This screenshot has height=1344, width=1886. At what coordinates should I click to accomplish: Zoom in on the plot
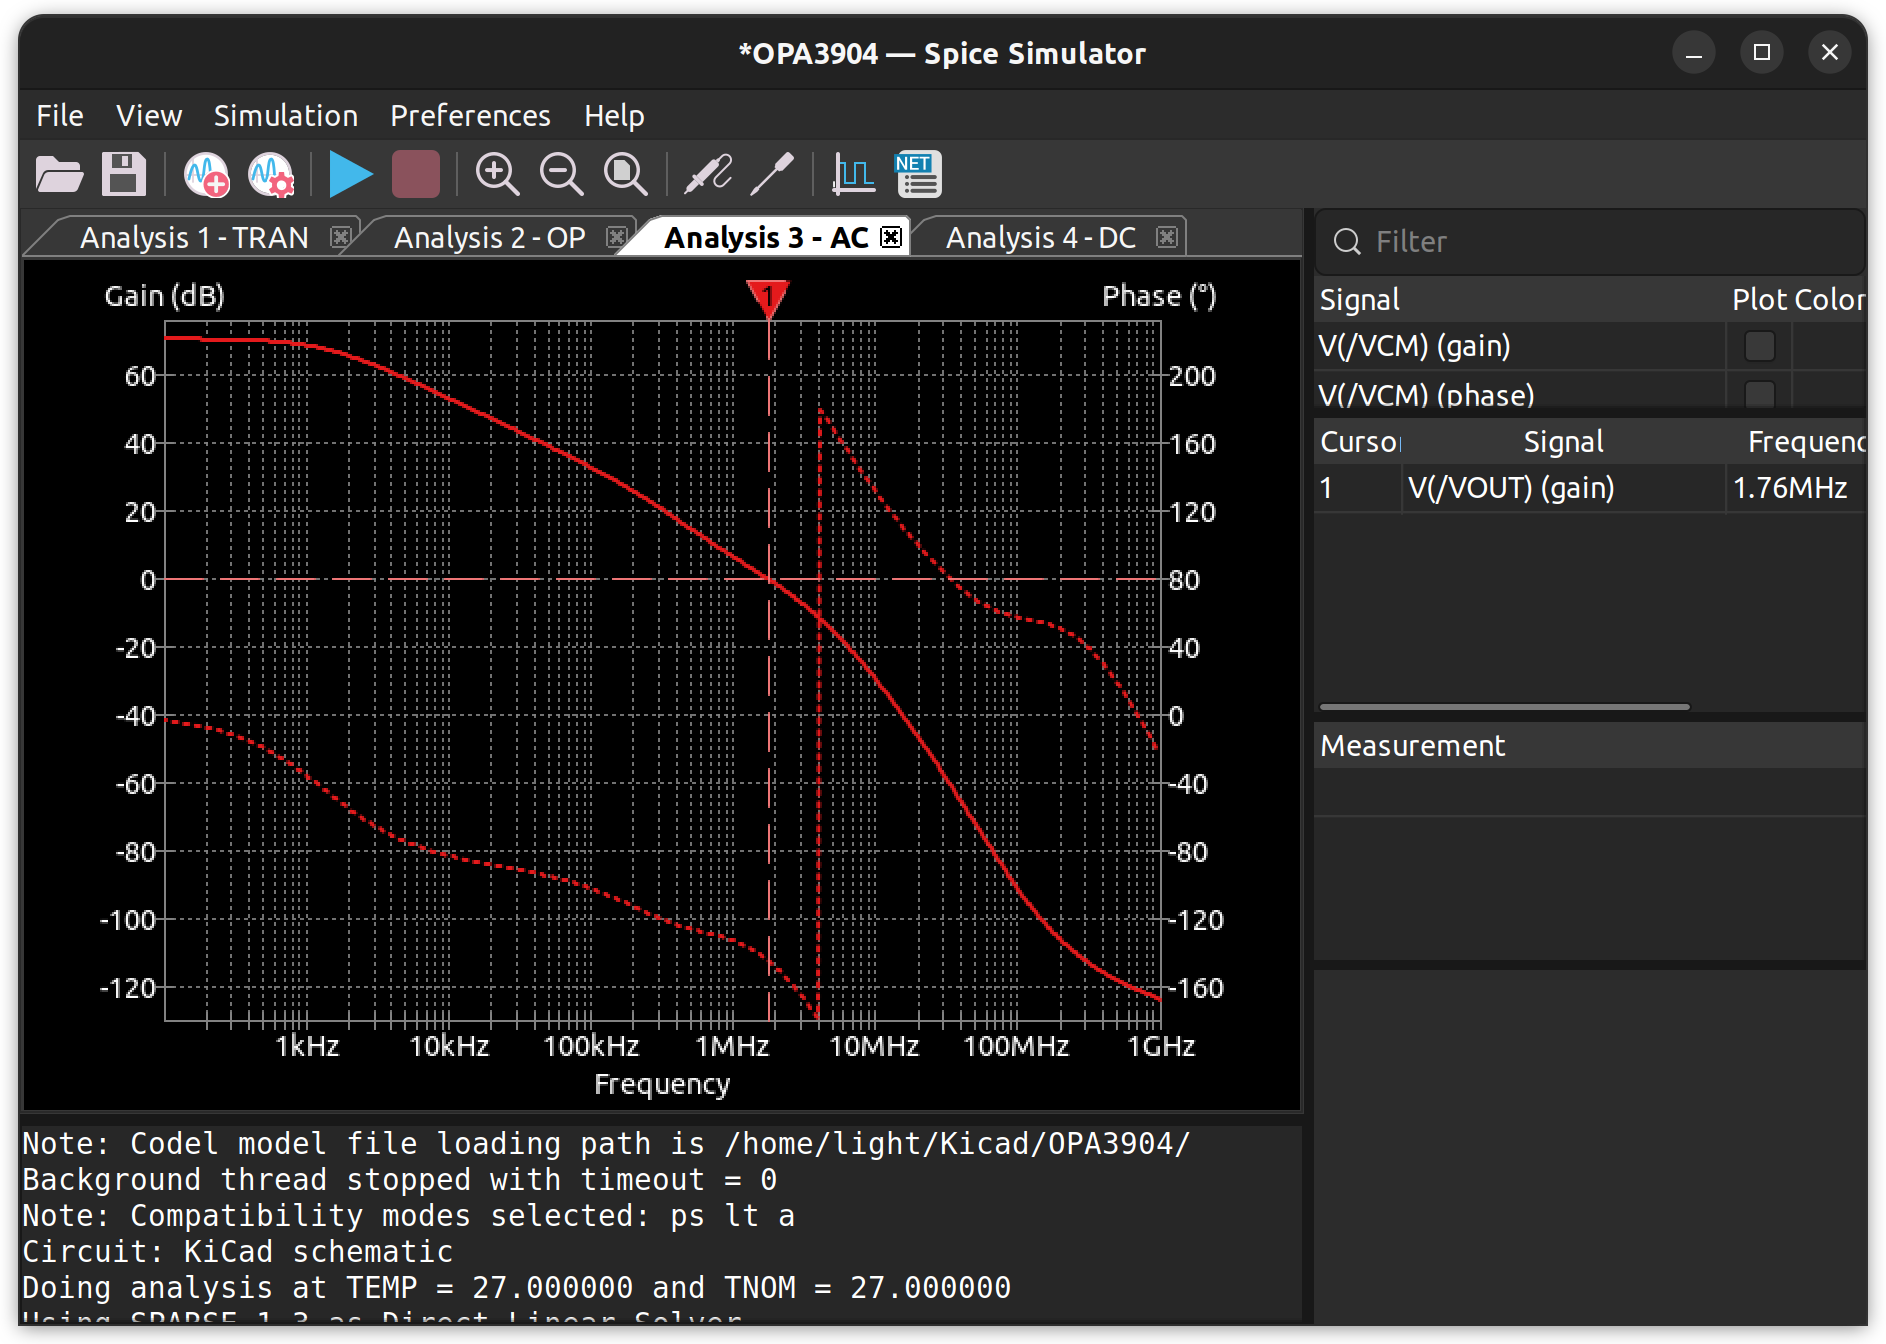[x=497, y=175]
